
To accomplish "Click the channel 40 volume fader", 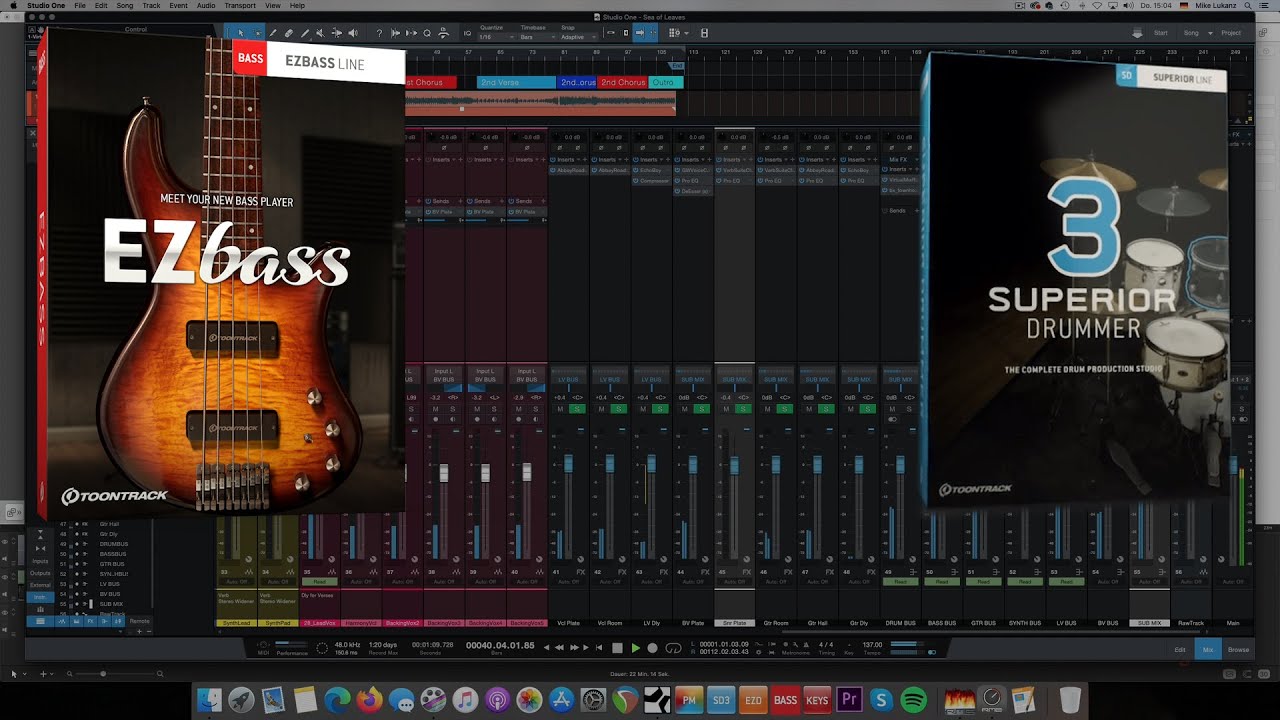I will pyautogui.click(x=527, y=472).
